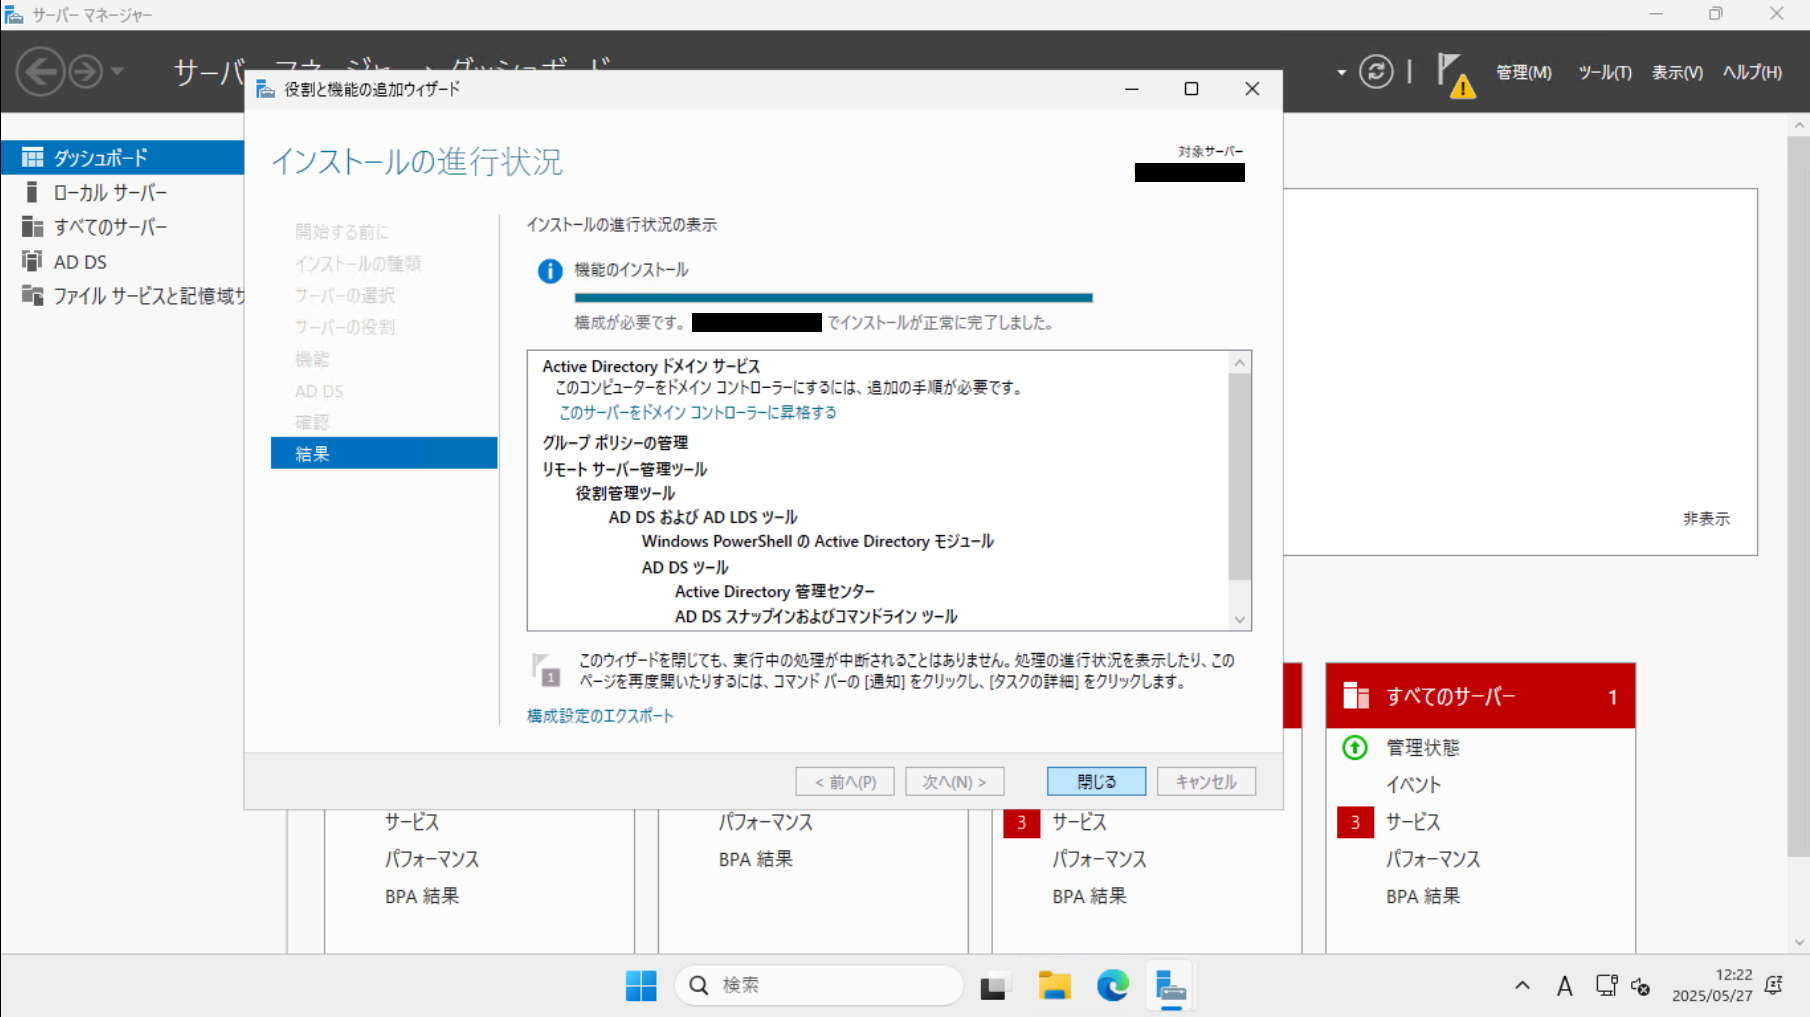
Task: Click red 3 badge in すべてのサーバー tile
Action: click(1355, 822)
